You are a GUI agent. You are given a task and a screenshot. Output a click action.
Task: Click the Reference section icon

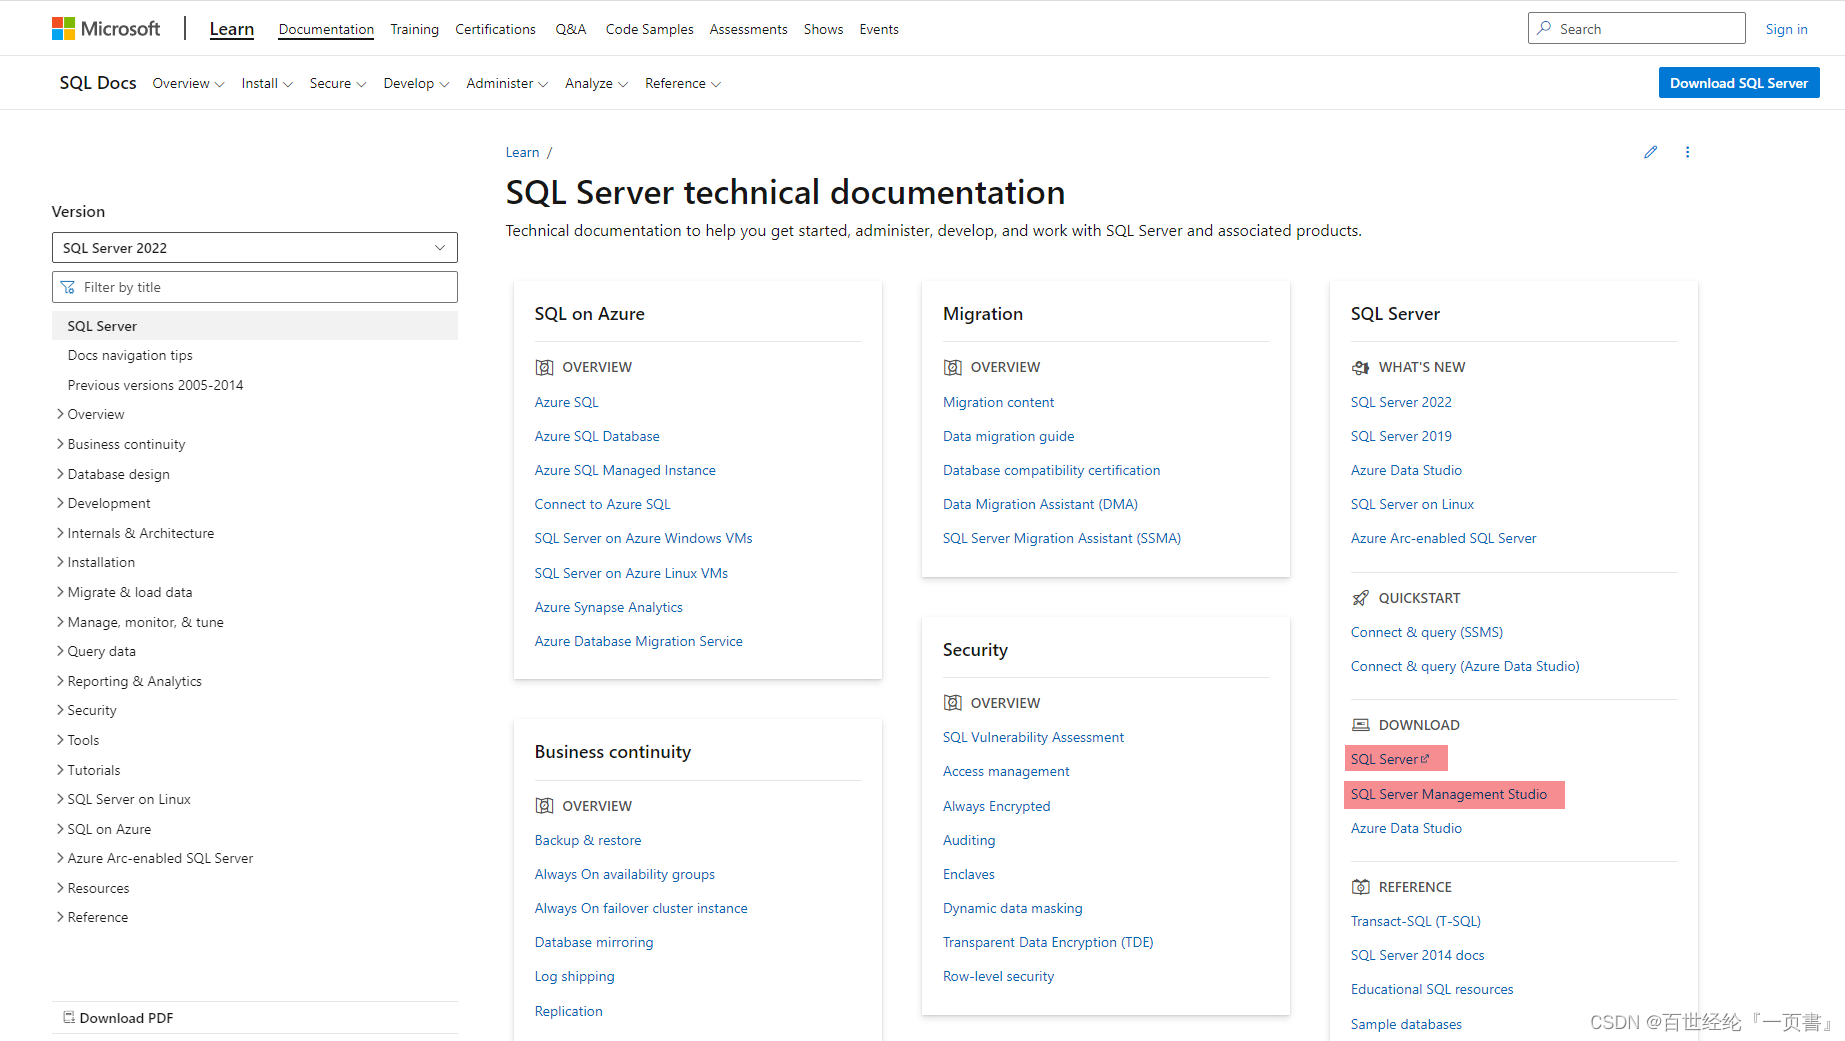tap(1360, 887)
